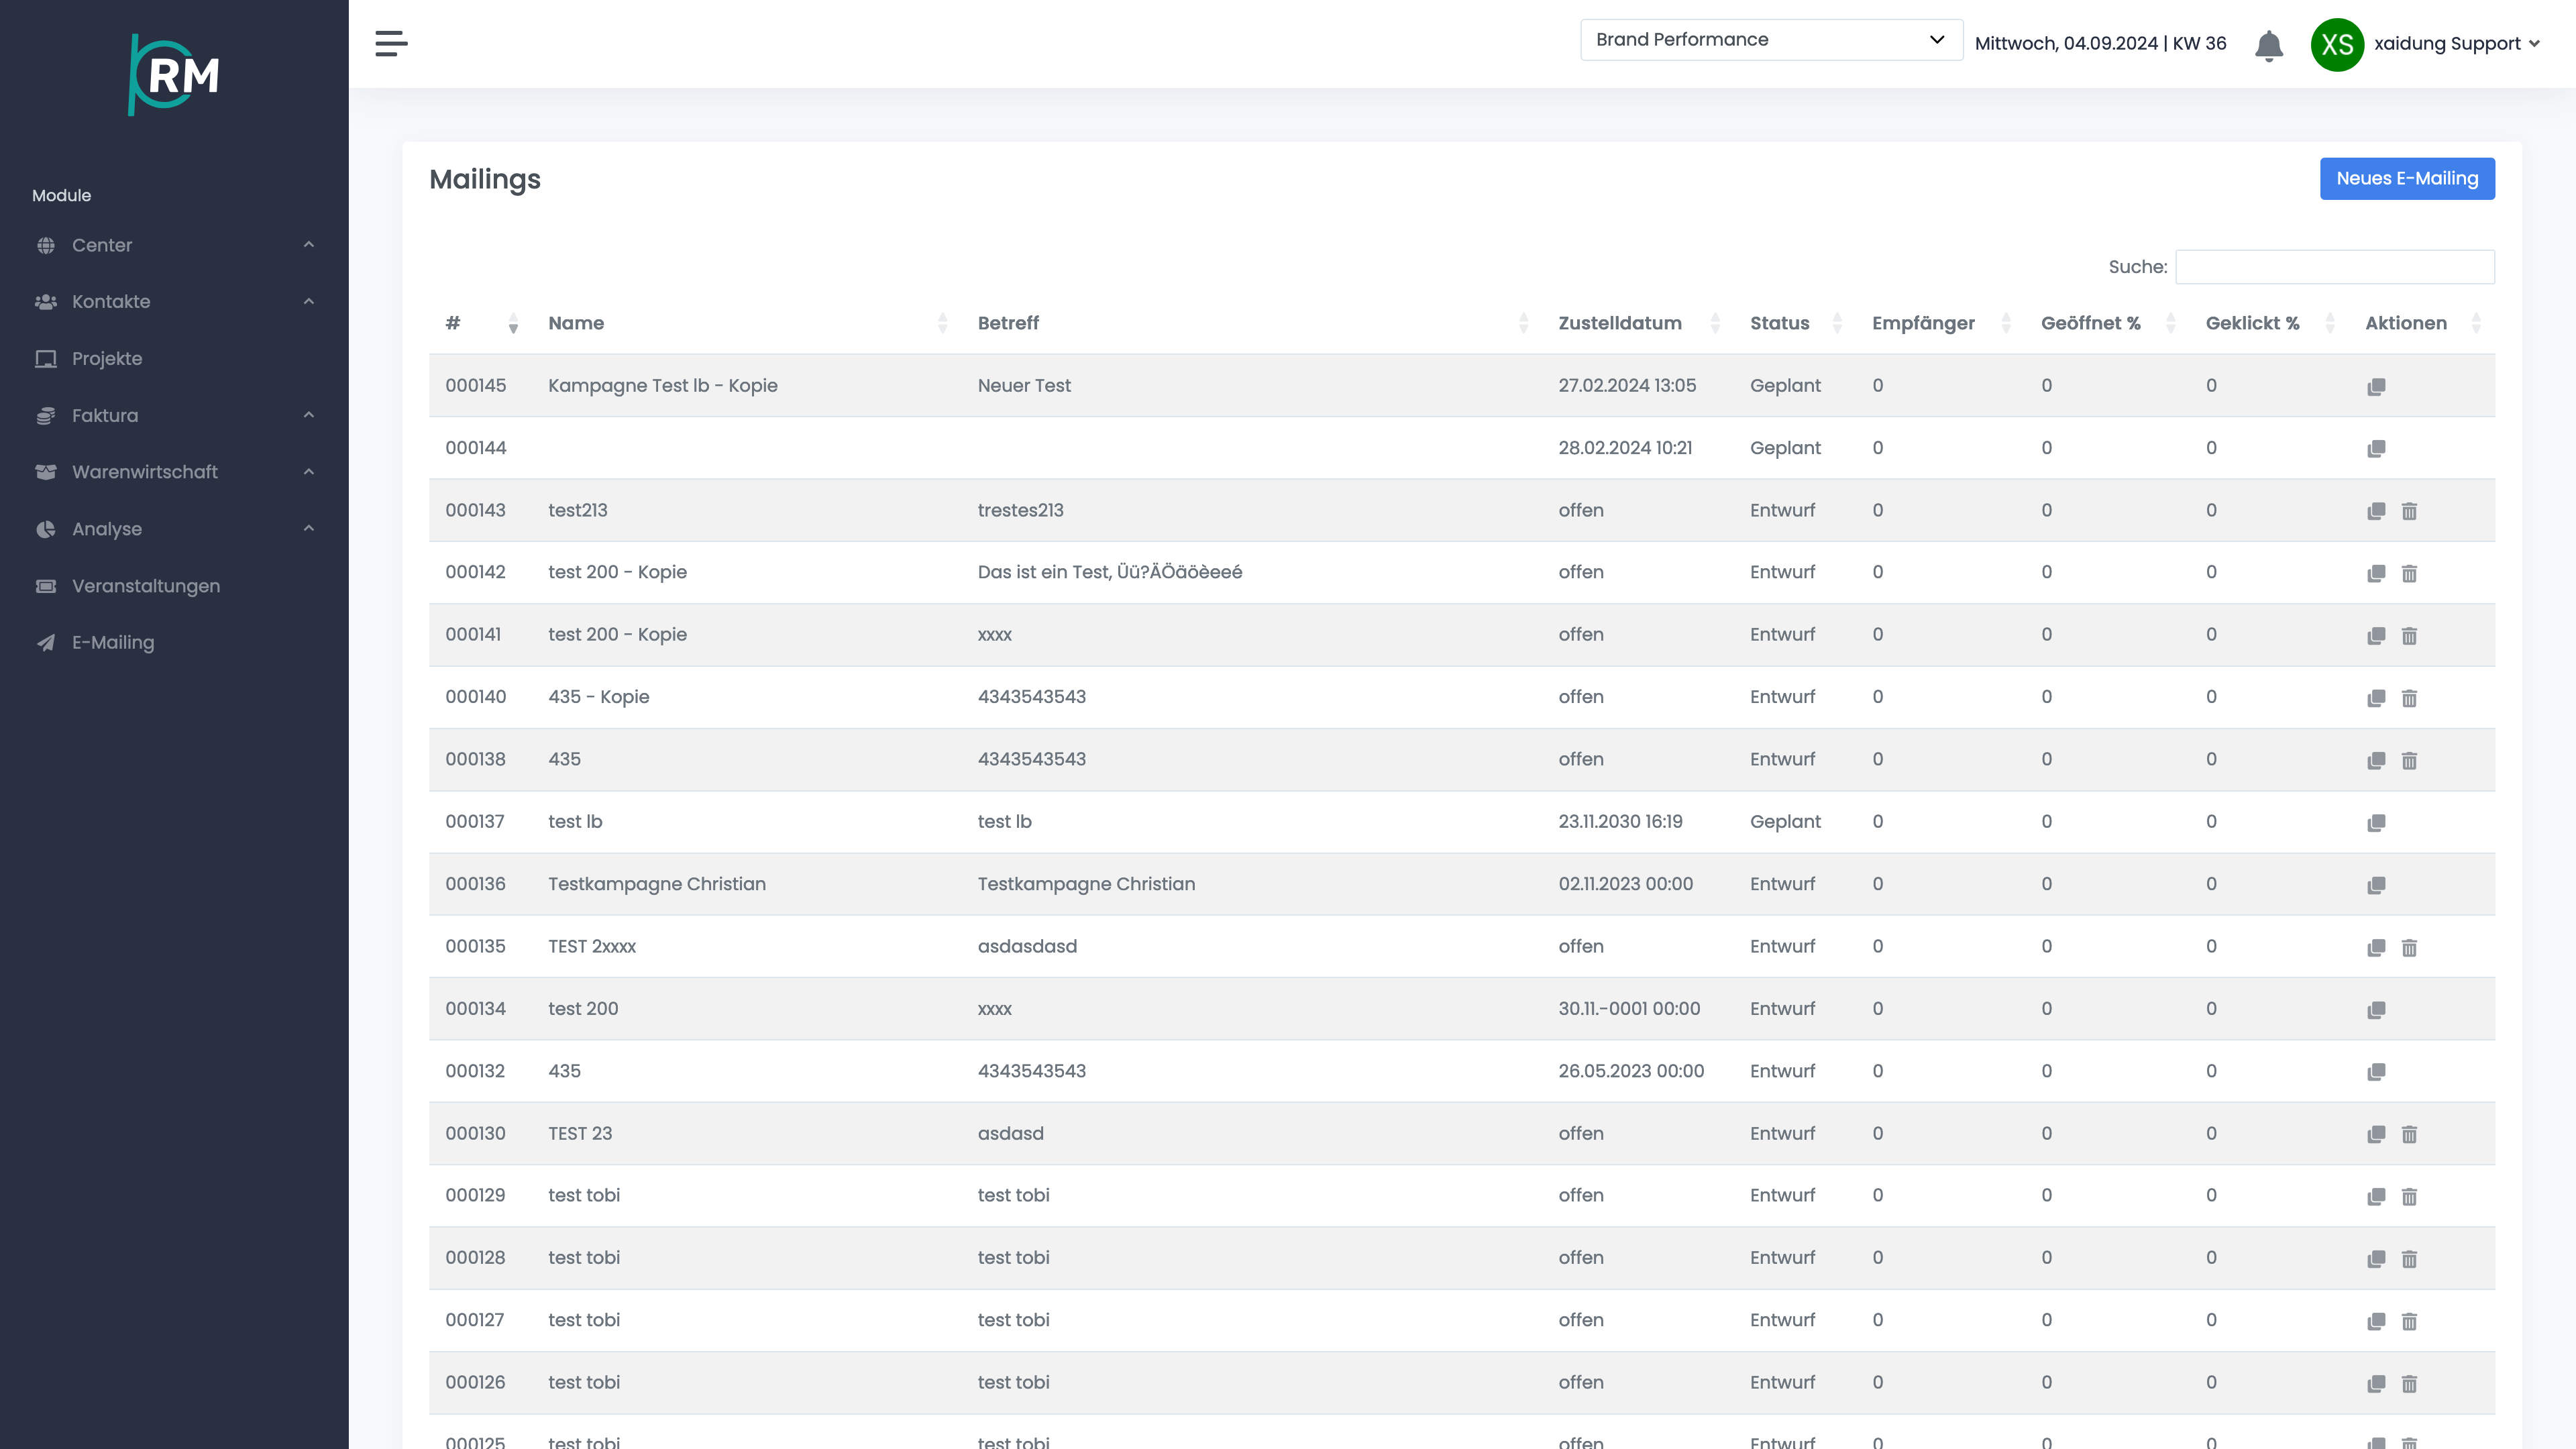Open Faktura in the sidebar
The image size is (2576, 1449).
tap(105, 415)
